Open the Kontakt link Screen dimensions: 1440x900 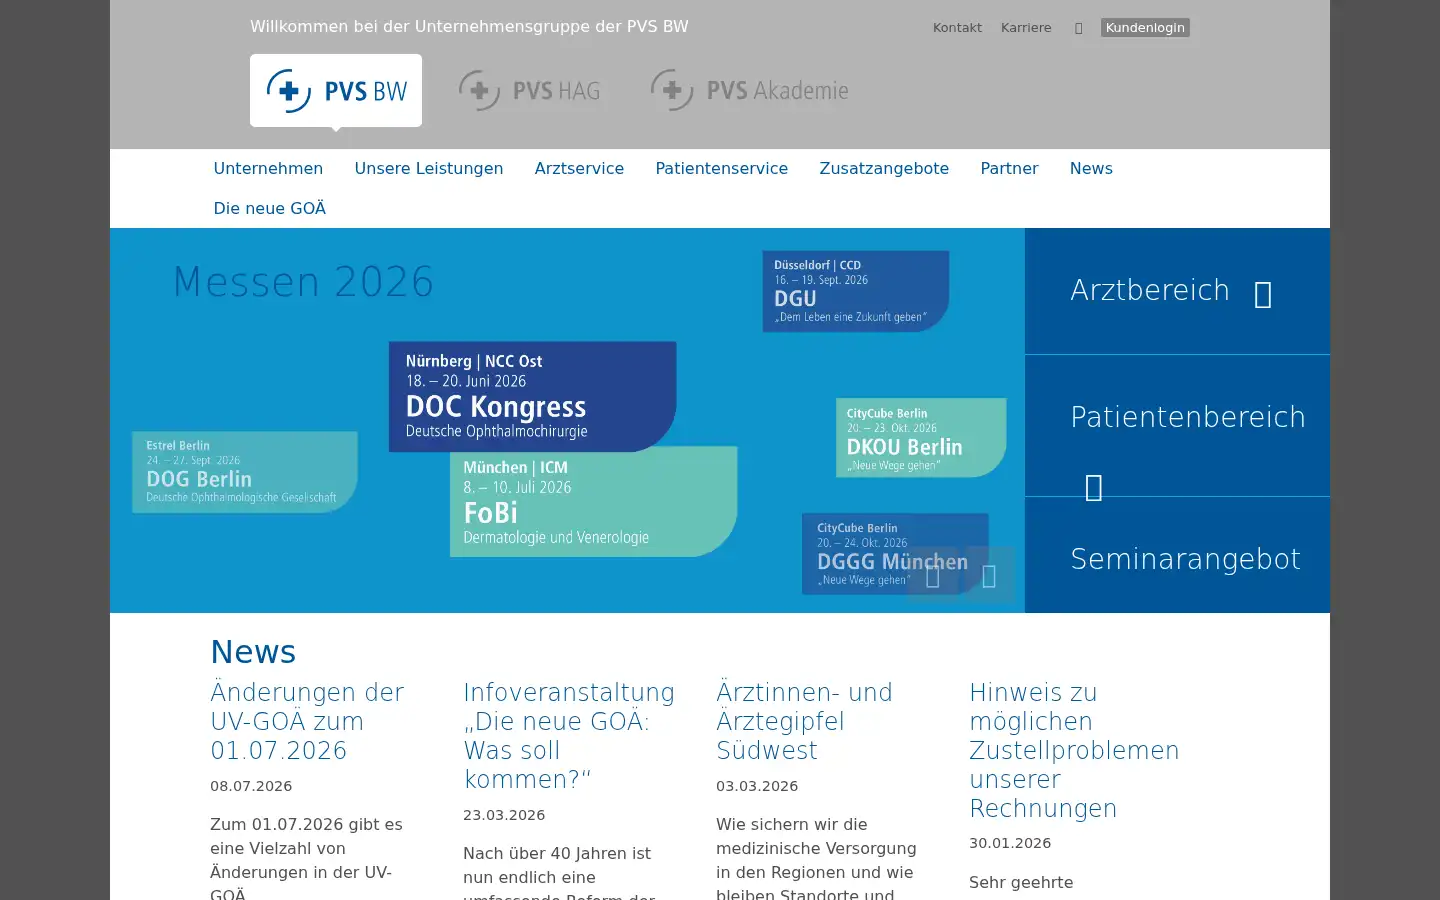pyautogui.click(x=957, y=28)
